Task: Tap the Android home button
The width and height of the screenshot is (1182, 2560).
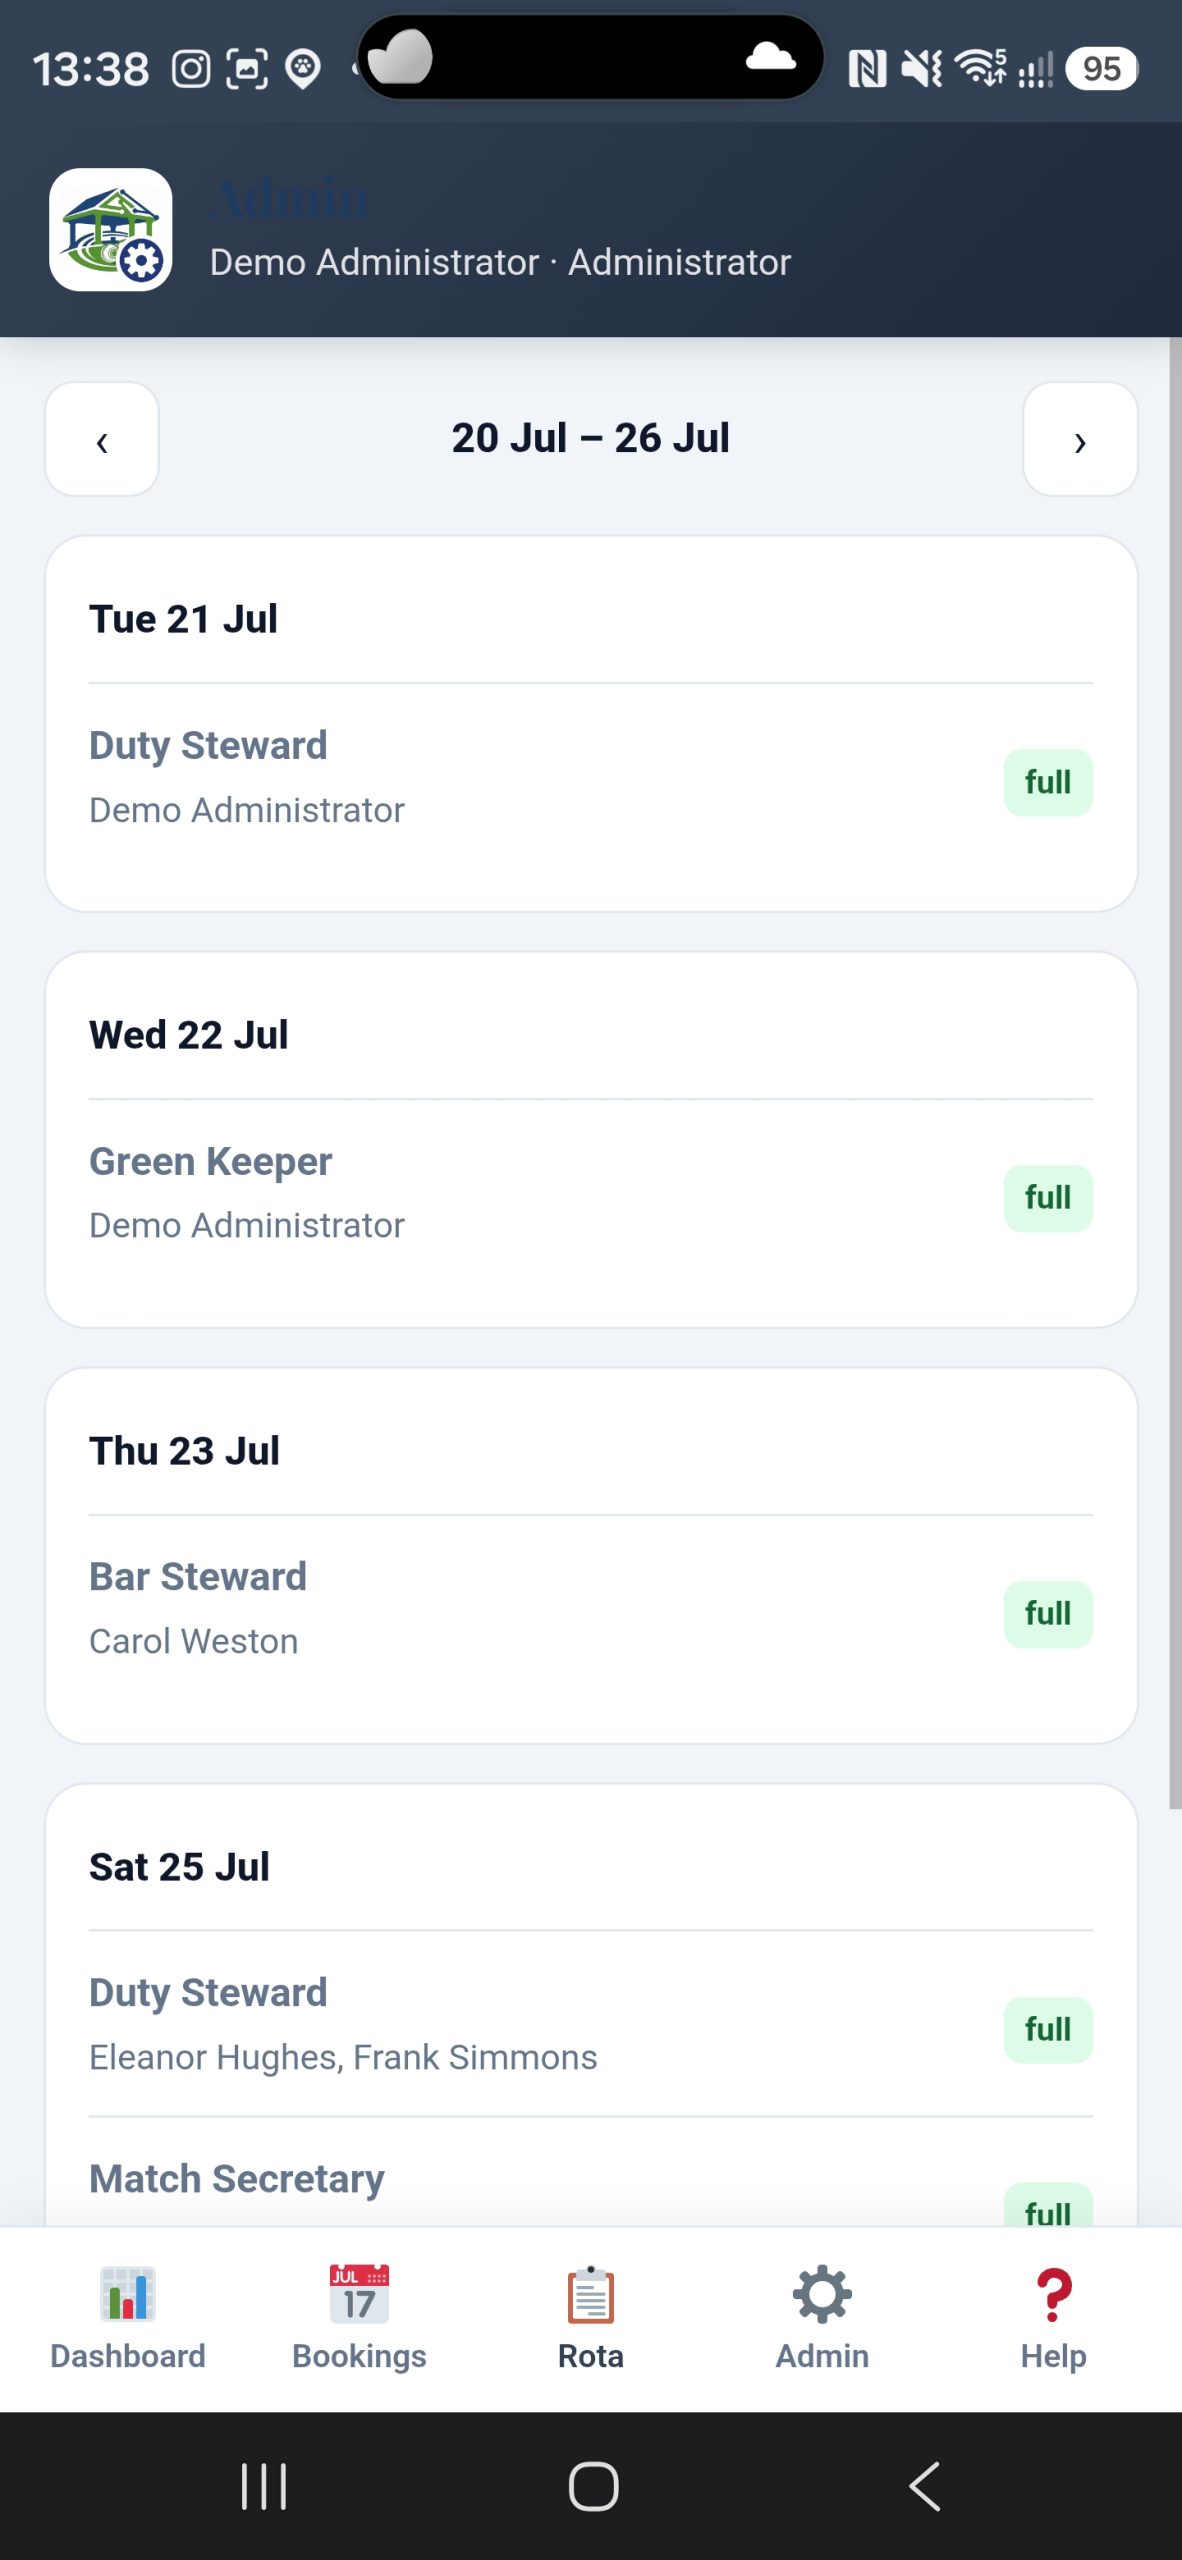Action: [593, 2486]
